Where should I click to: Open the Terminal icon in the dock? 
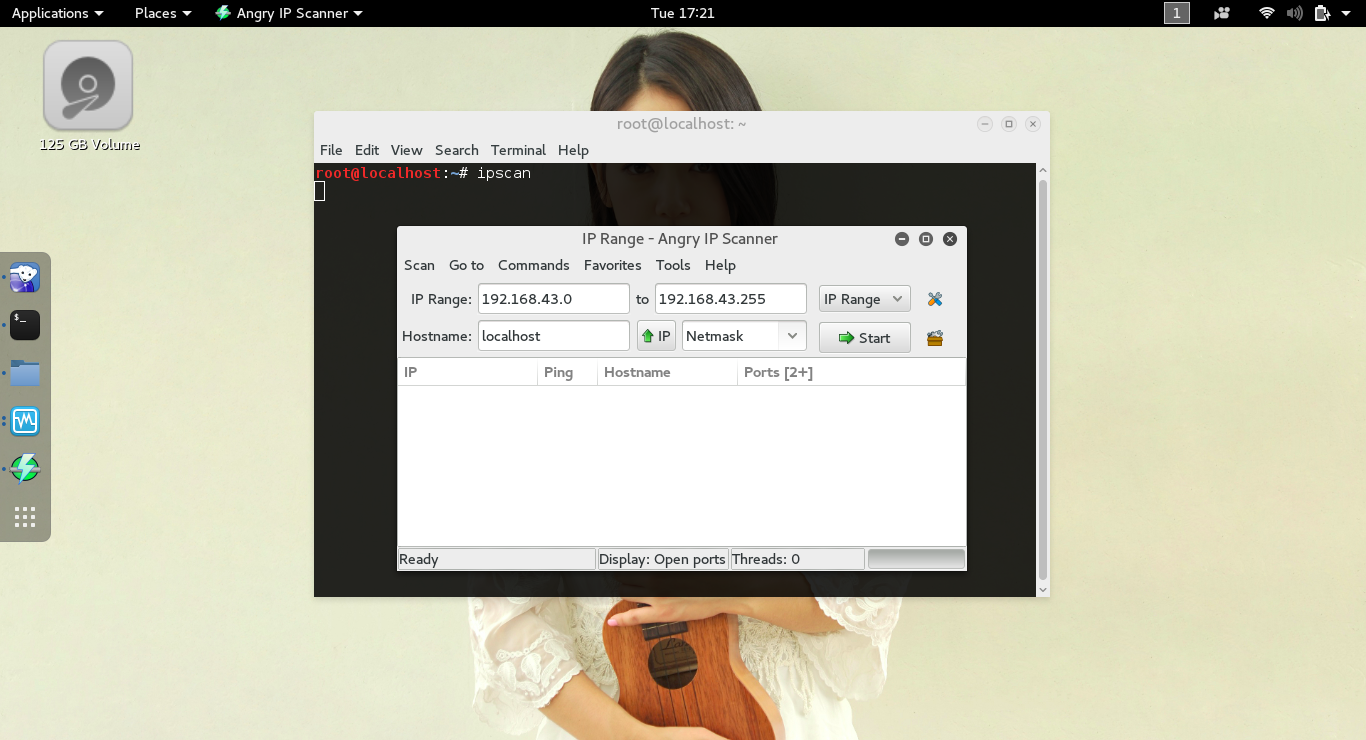25,325
